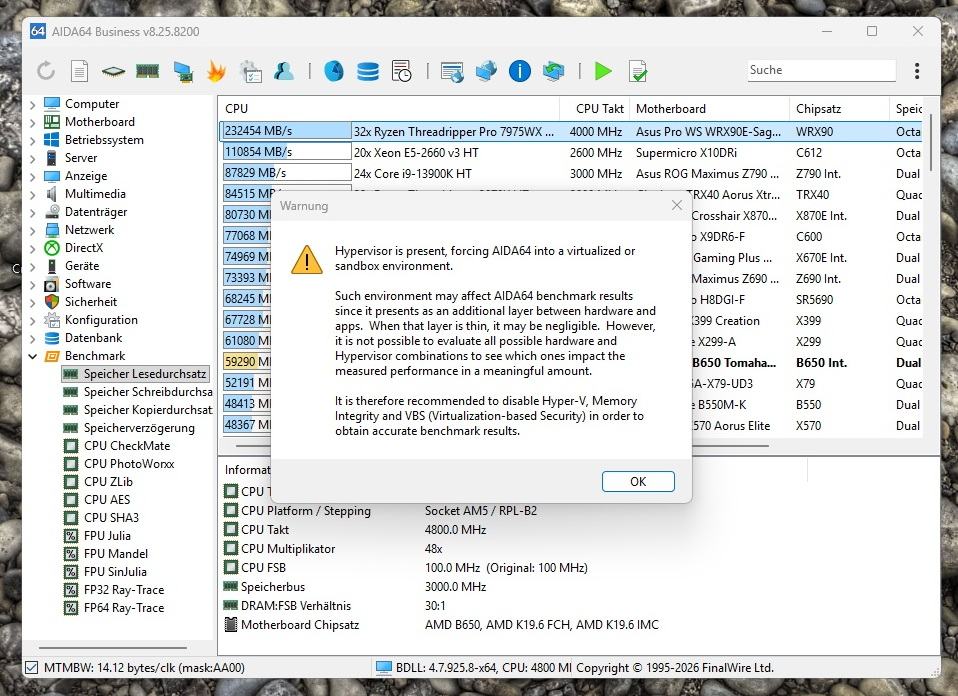Select Speicher Kopierdurchsatz benchmark
Image resolution: width=958 pixels, height=696 pixels.
pyautogui.click(x=148, y=410)
